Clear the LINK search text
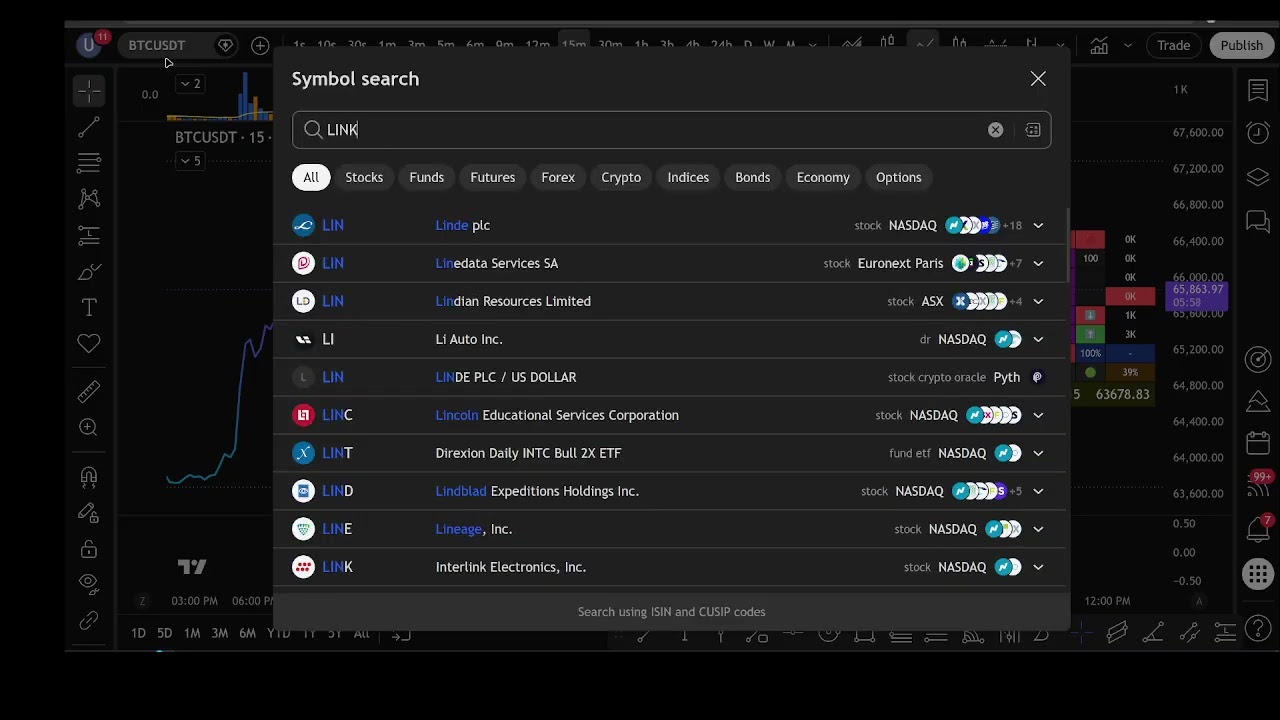1280x720 pixels. click(995, 130)
